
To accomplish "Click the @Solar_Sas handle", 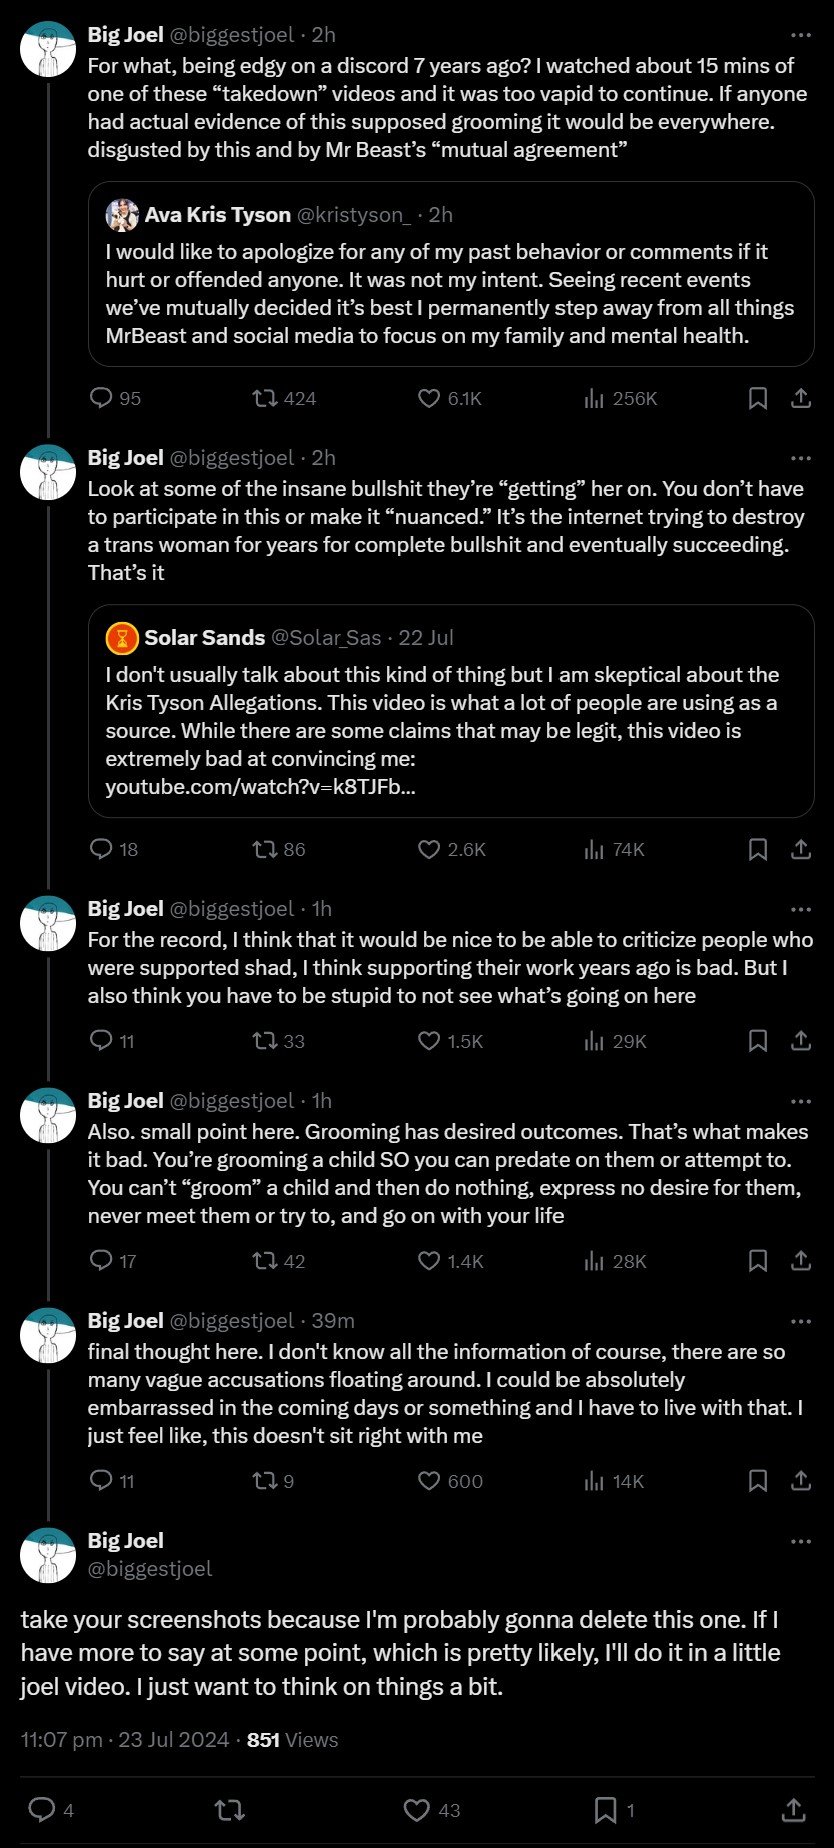I will click(326, 638).
